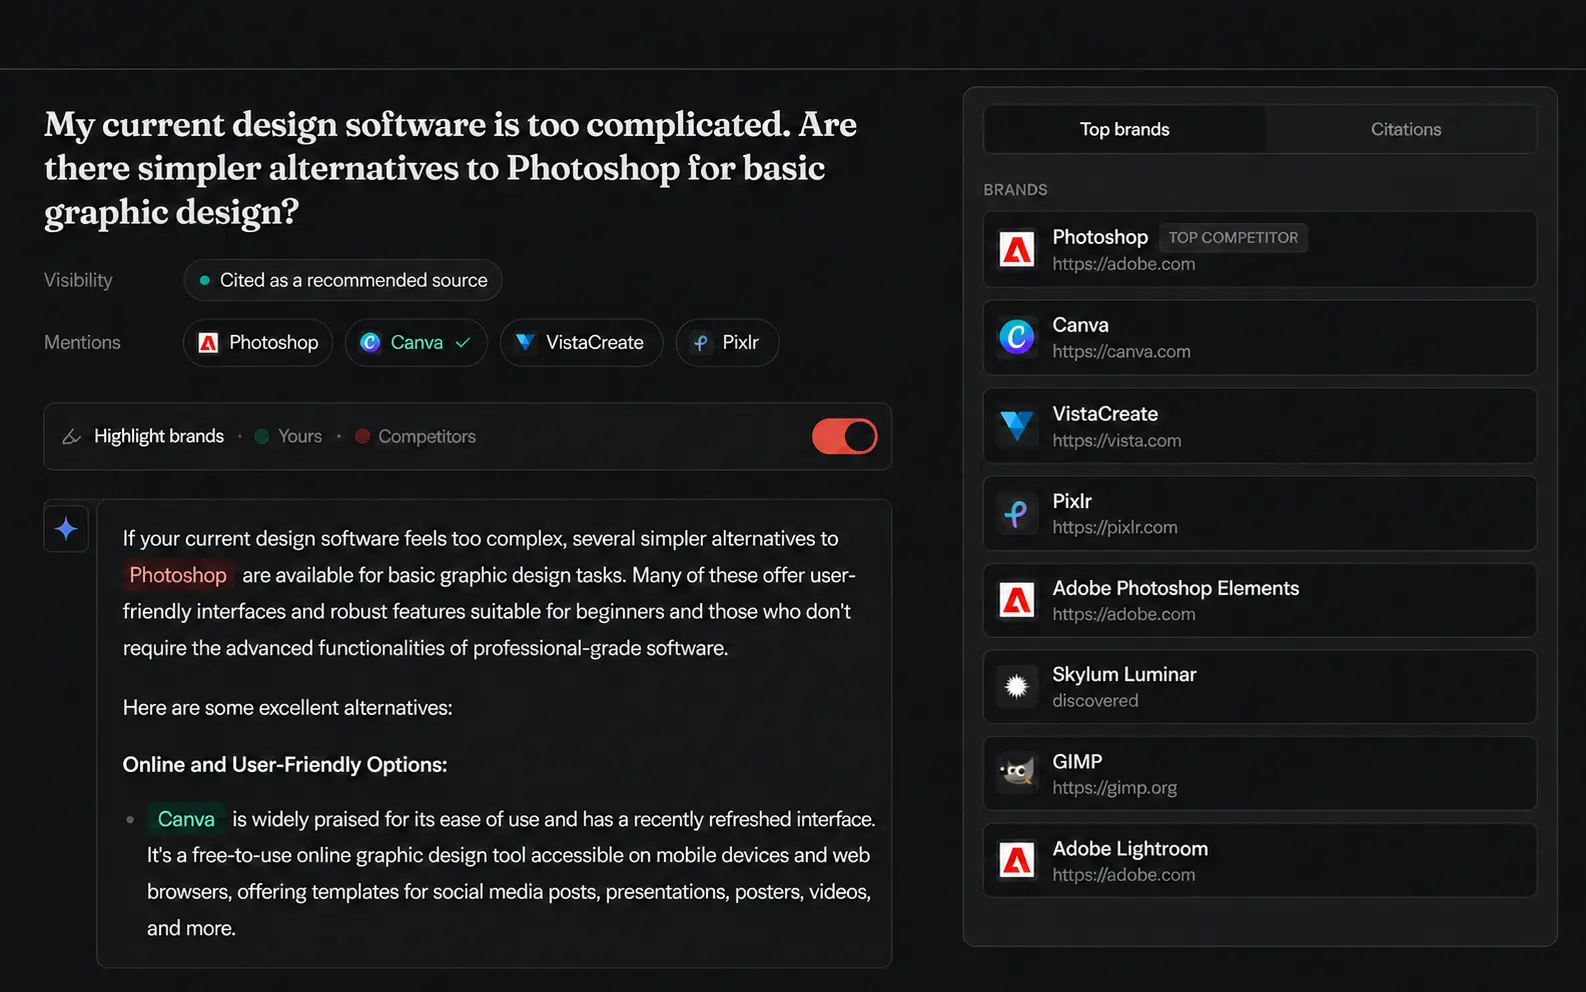Image resolution: width=1586 pixels, height=992 pixels.
Task: Select the Photoshop mention chip
Action: [258, 343]
